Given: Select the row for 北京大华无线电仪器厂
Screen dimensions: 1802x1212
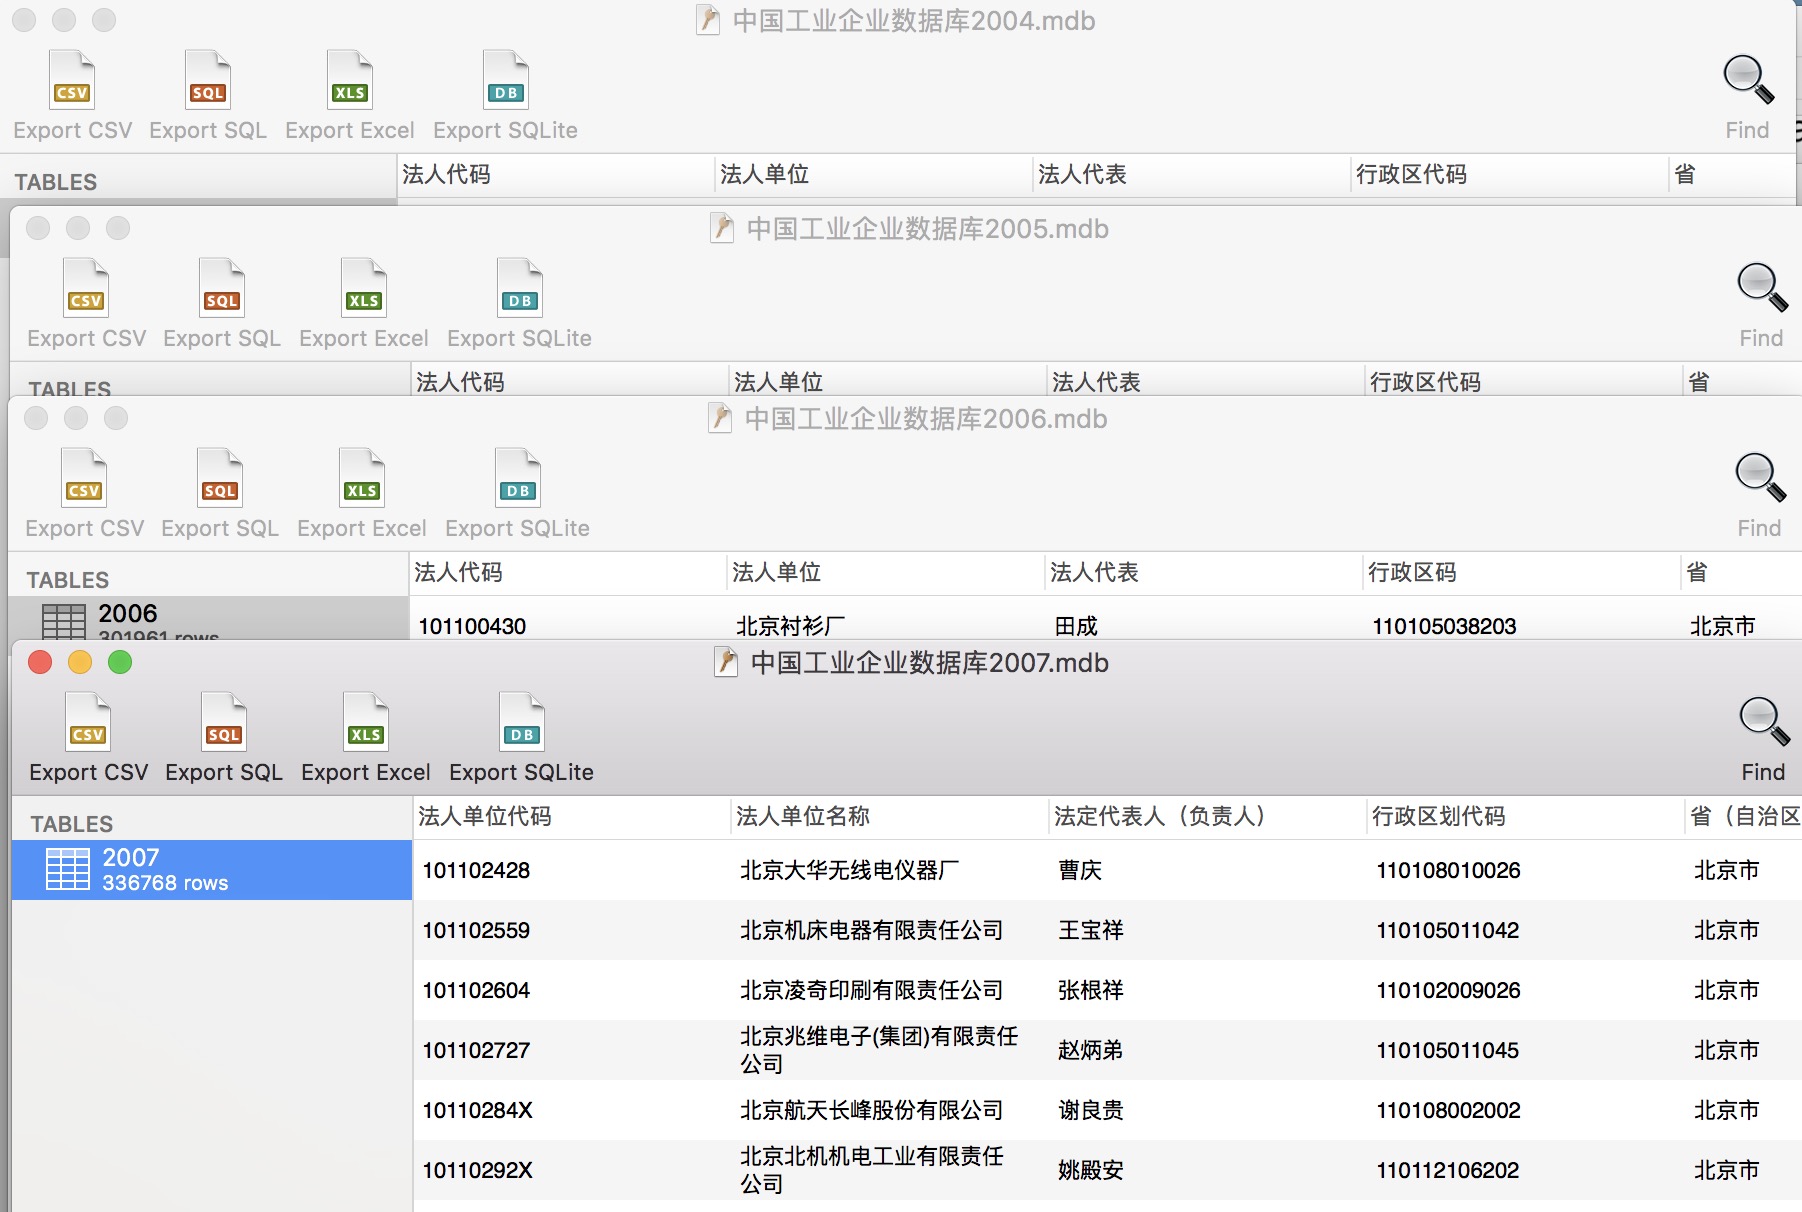Looking at the screenshot, I should tap(848, 871).
